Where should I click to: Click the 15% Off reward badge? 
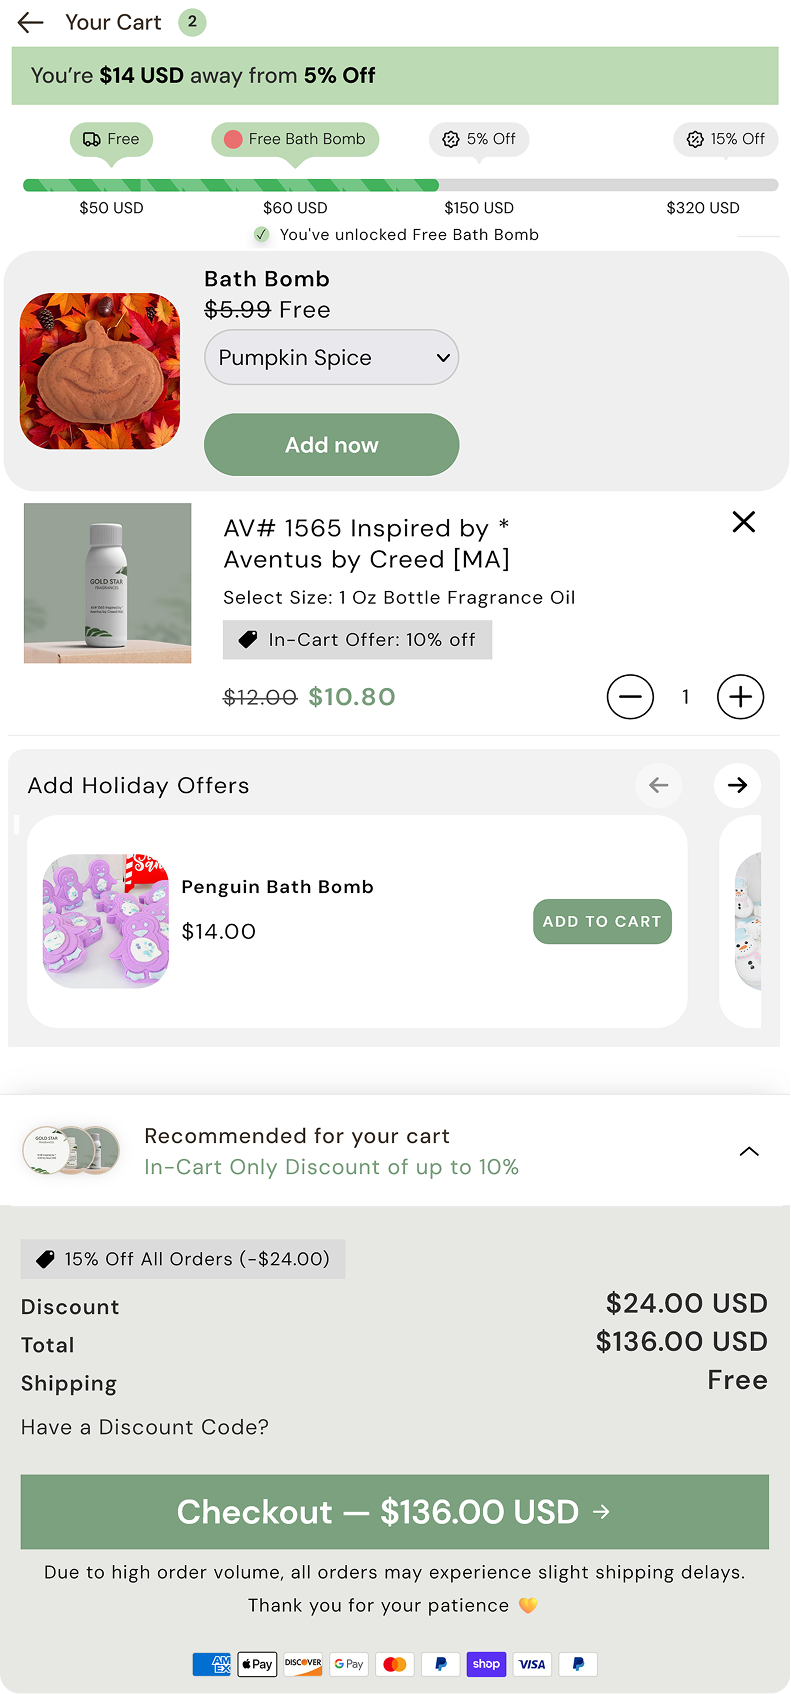tap(726, 139)
